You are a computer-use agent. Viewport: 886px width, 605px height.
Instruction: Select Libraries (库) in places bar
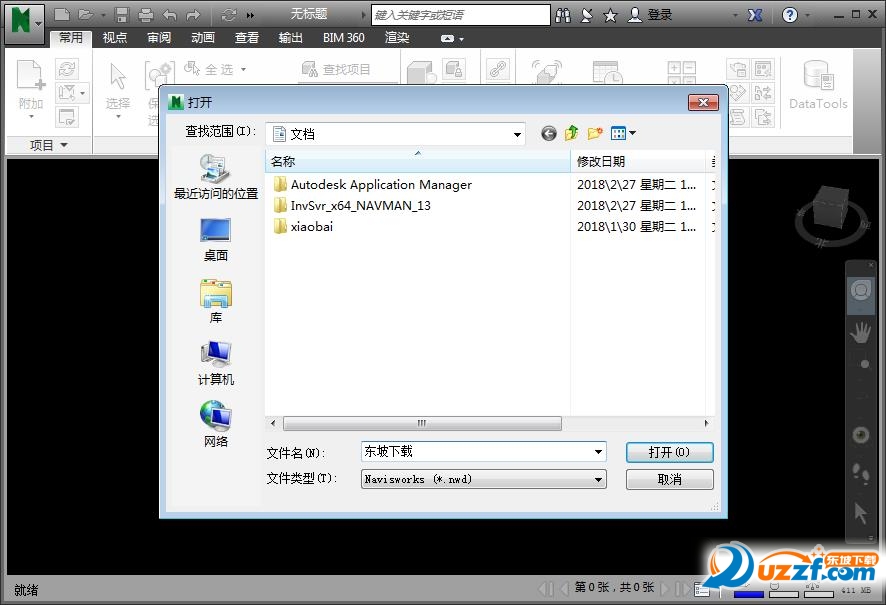[x=216, y=302]
